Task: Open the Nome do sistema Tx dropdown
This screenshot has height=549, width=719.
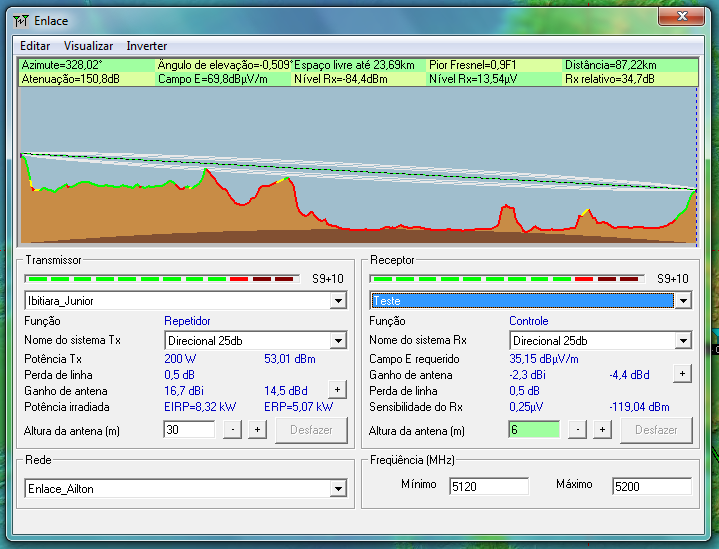Action: pos(338,341)
